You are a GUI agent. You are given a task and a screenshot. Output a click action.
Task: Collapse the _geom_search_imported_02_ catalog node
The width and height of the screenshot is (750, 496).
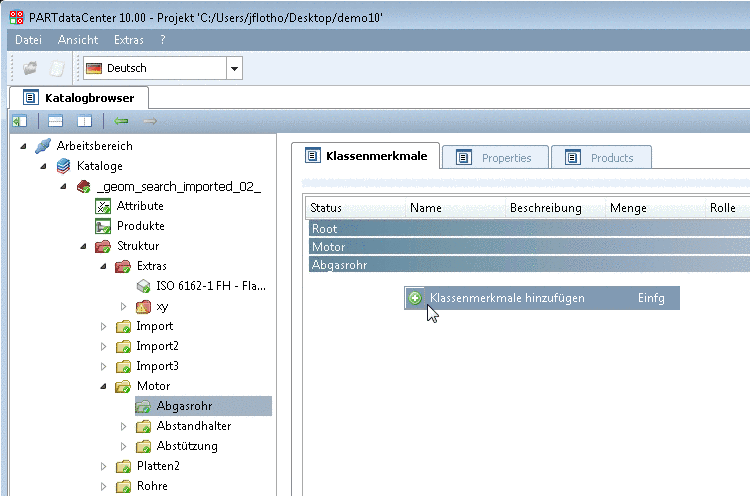pos(64,186)
